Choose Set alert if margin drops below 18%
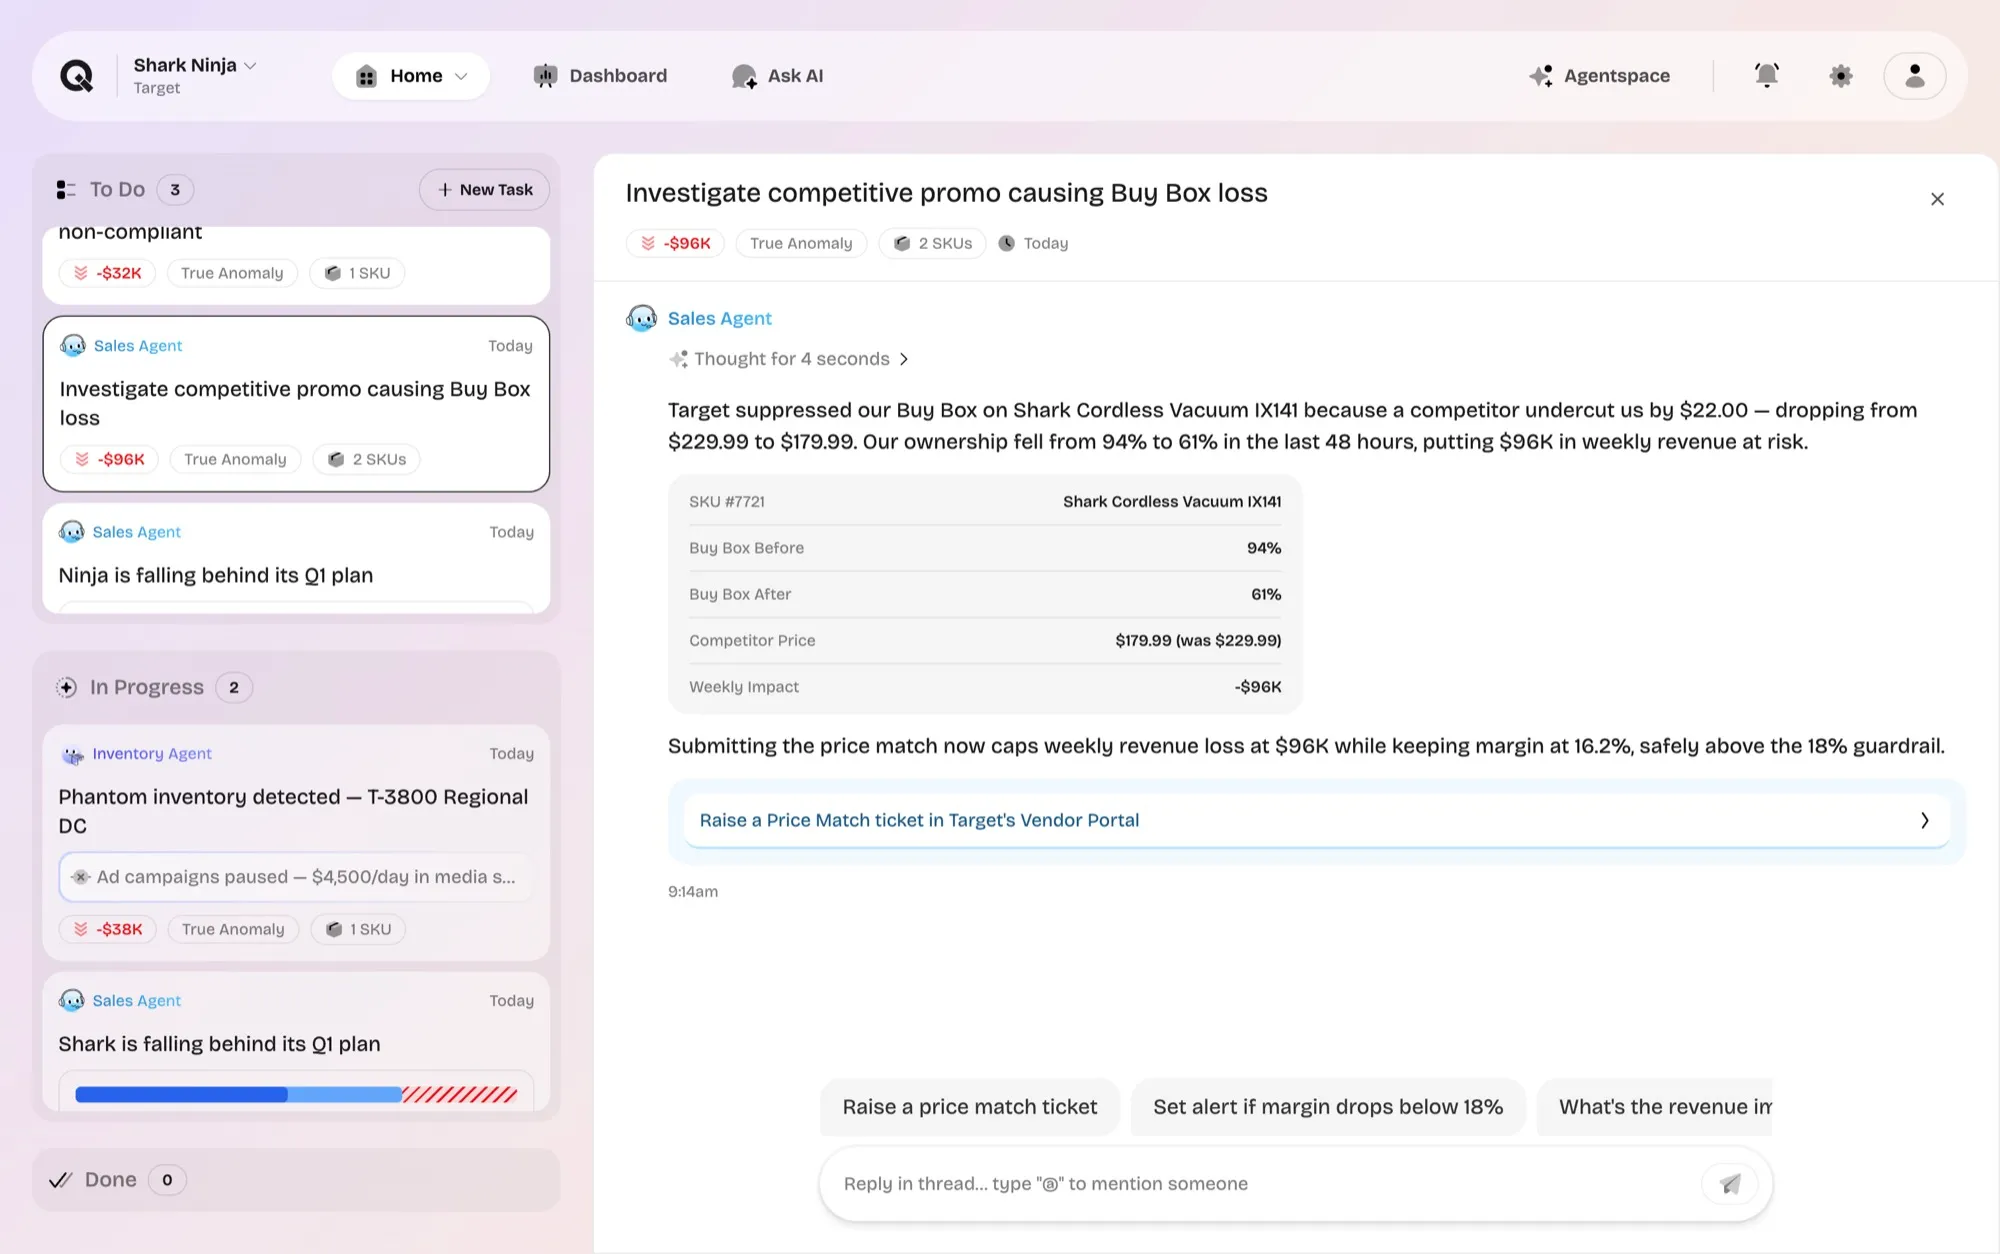The height and width of the screenshot is (1254, 2000). pos(1327,1107)
